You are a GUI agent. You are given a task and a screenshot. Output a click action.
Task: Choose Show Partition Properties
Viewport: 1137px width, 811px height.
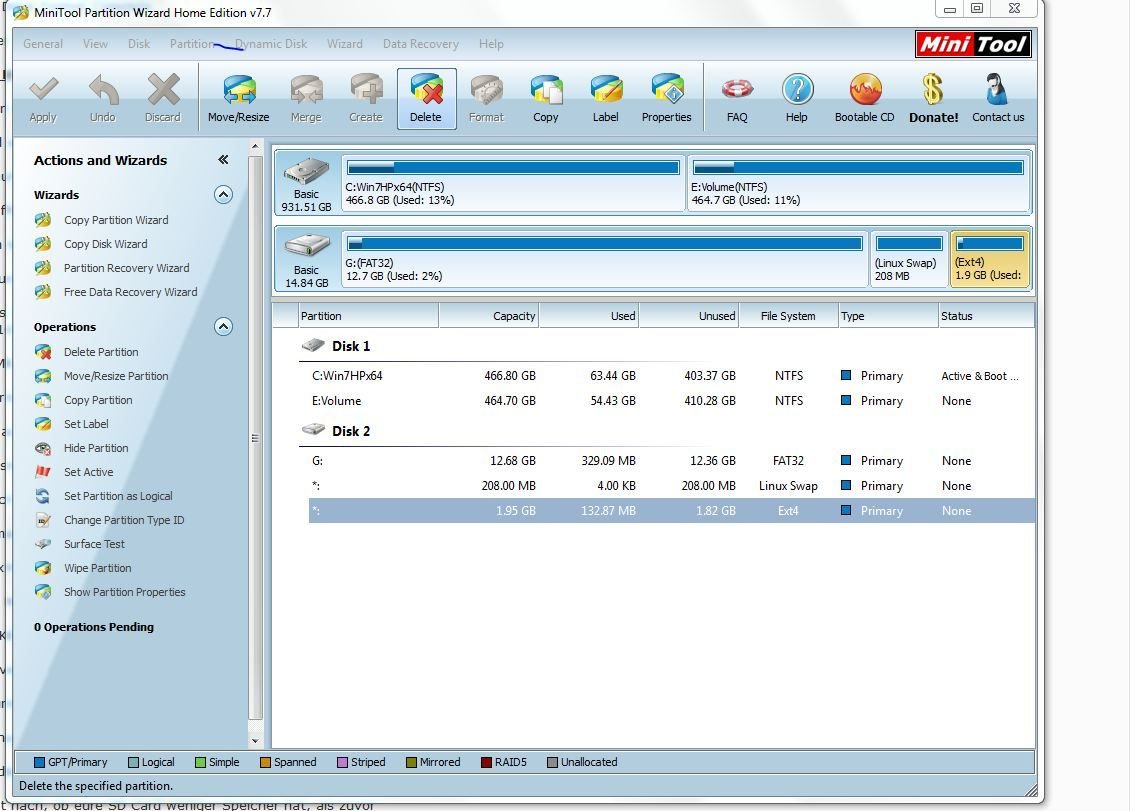tap(125, 592)
